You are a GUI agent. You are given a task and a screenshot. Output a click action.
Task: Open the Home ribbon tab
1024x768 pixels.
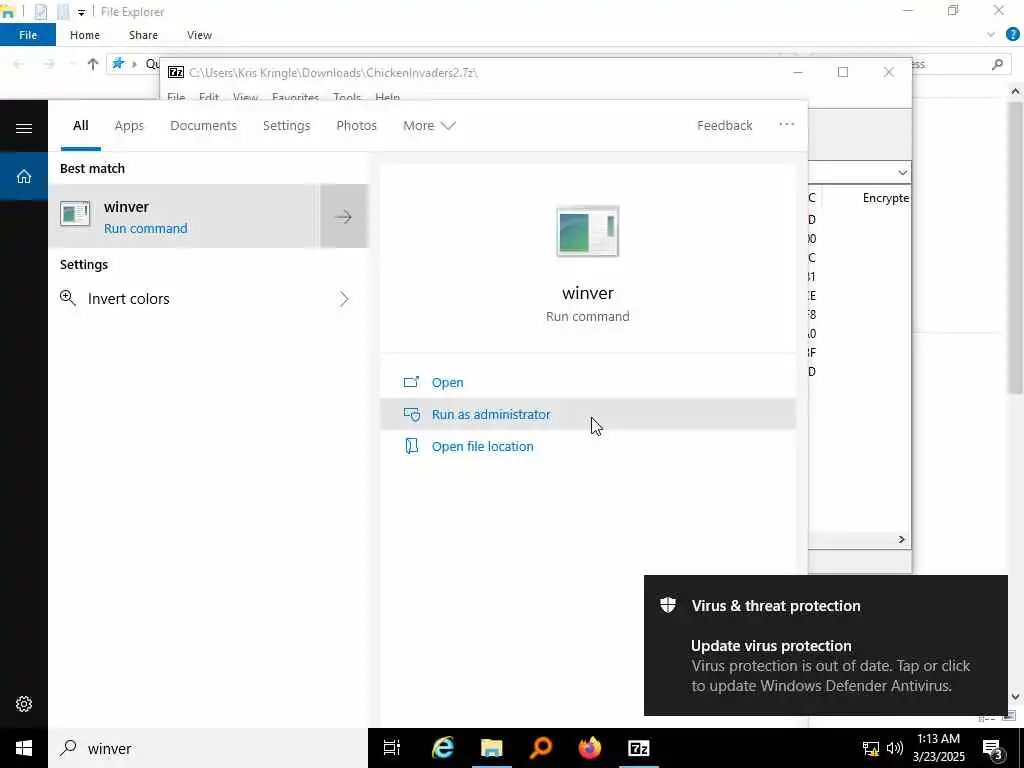85,35
